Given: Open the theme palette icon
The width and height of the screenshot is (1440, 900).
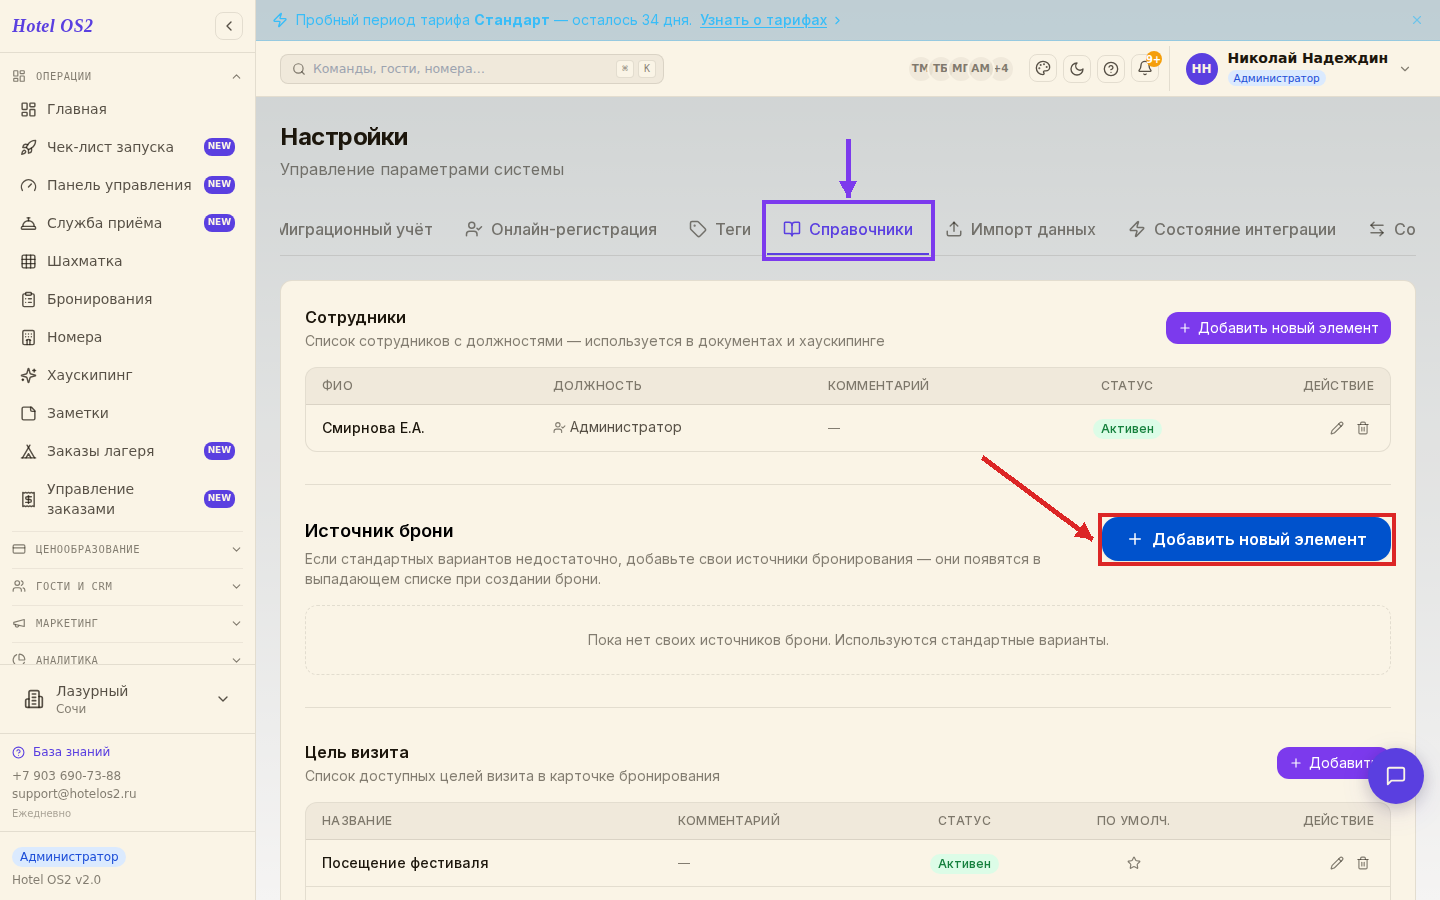Looking at the screenshot, I should coord(1043,69).
